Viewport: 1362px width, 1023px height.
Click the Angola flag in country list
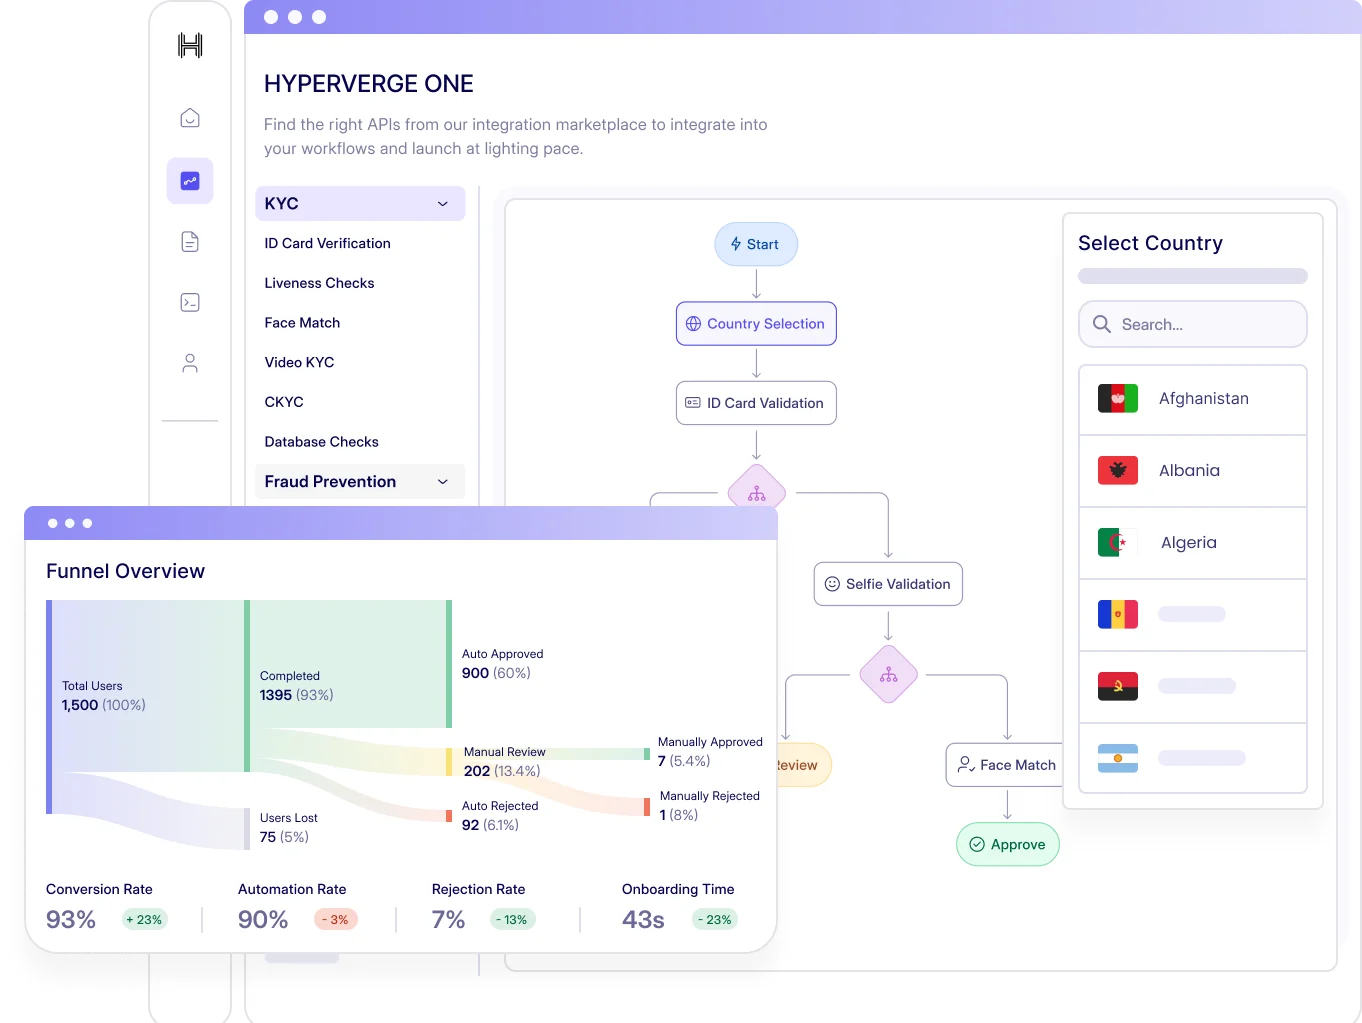point(1118,686)
